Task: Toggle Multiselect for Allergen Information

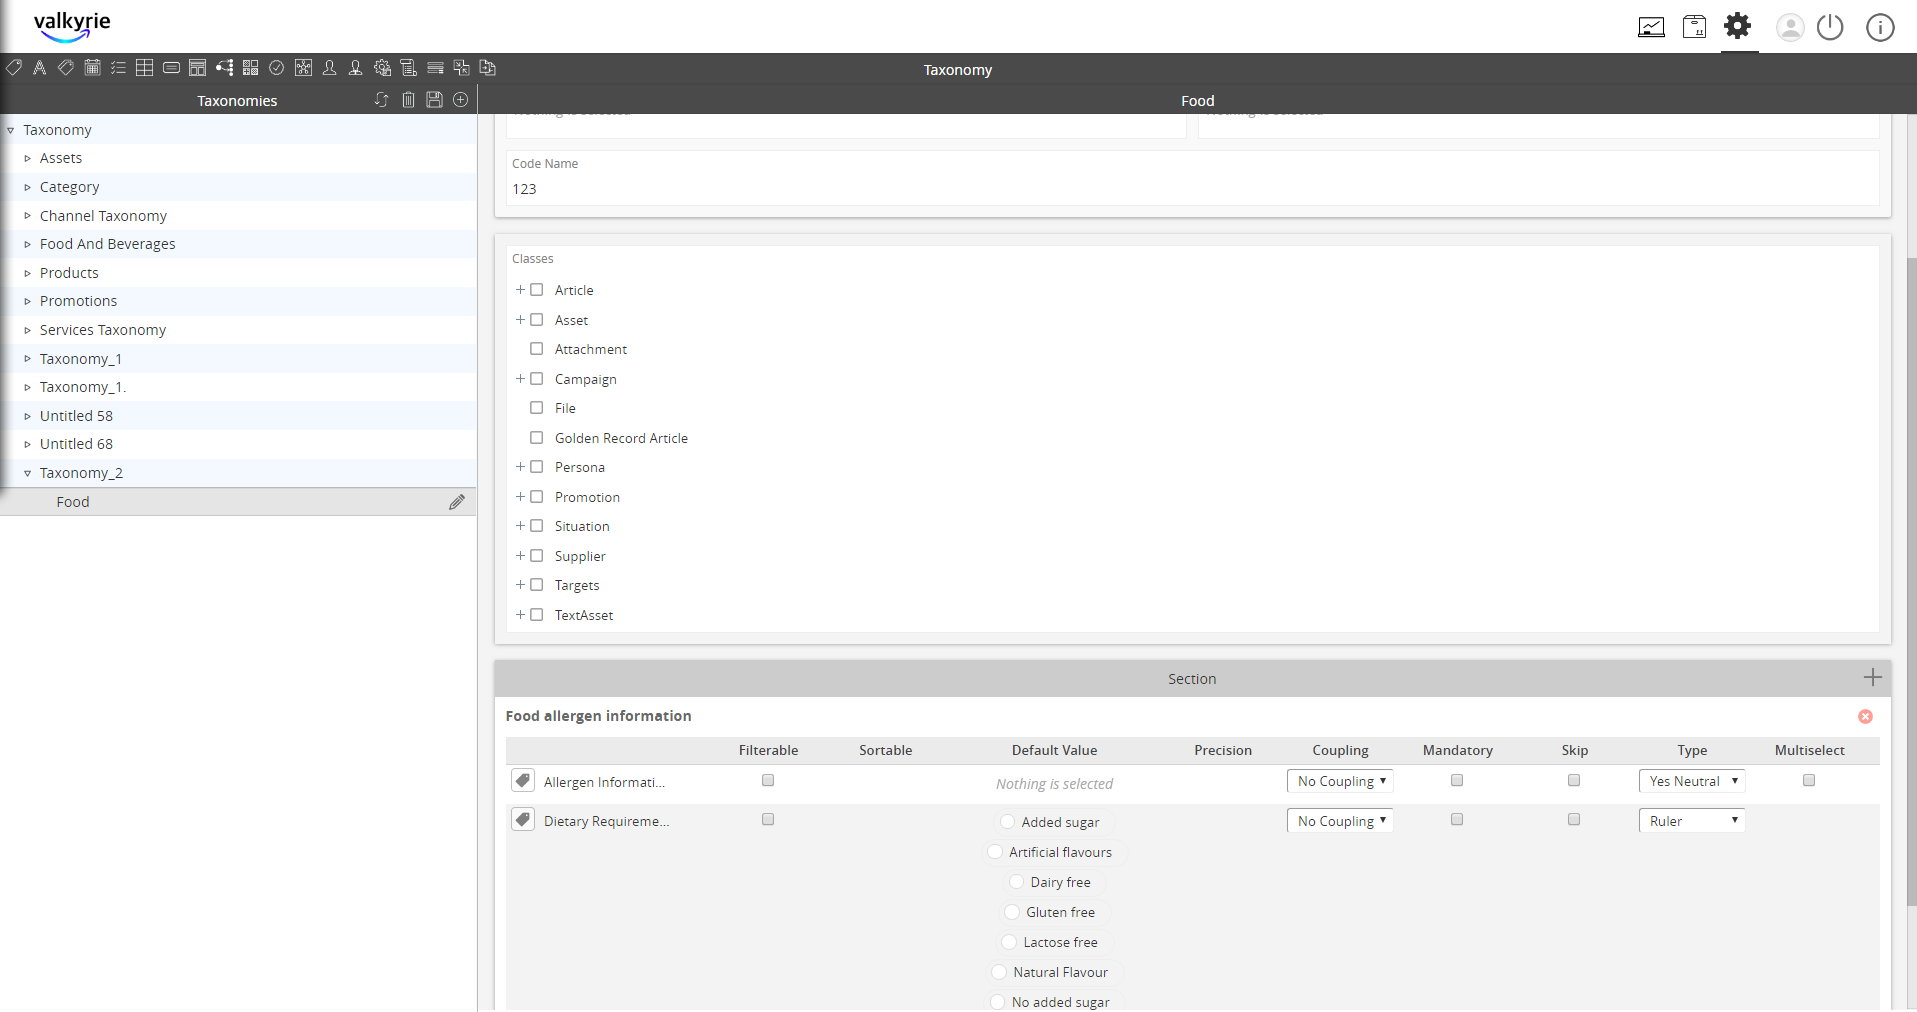Action: pyautogui.click(x=1809, y=780)
